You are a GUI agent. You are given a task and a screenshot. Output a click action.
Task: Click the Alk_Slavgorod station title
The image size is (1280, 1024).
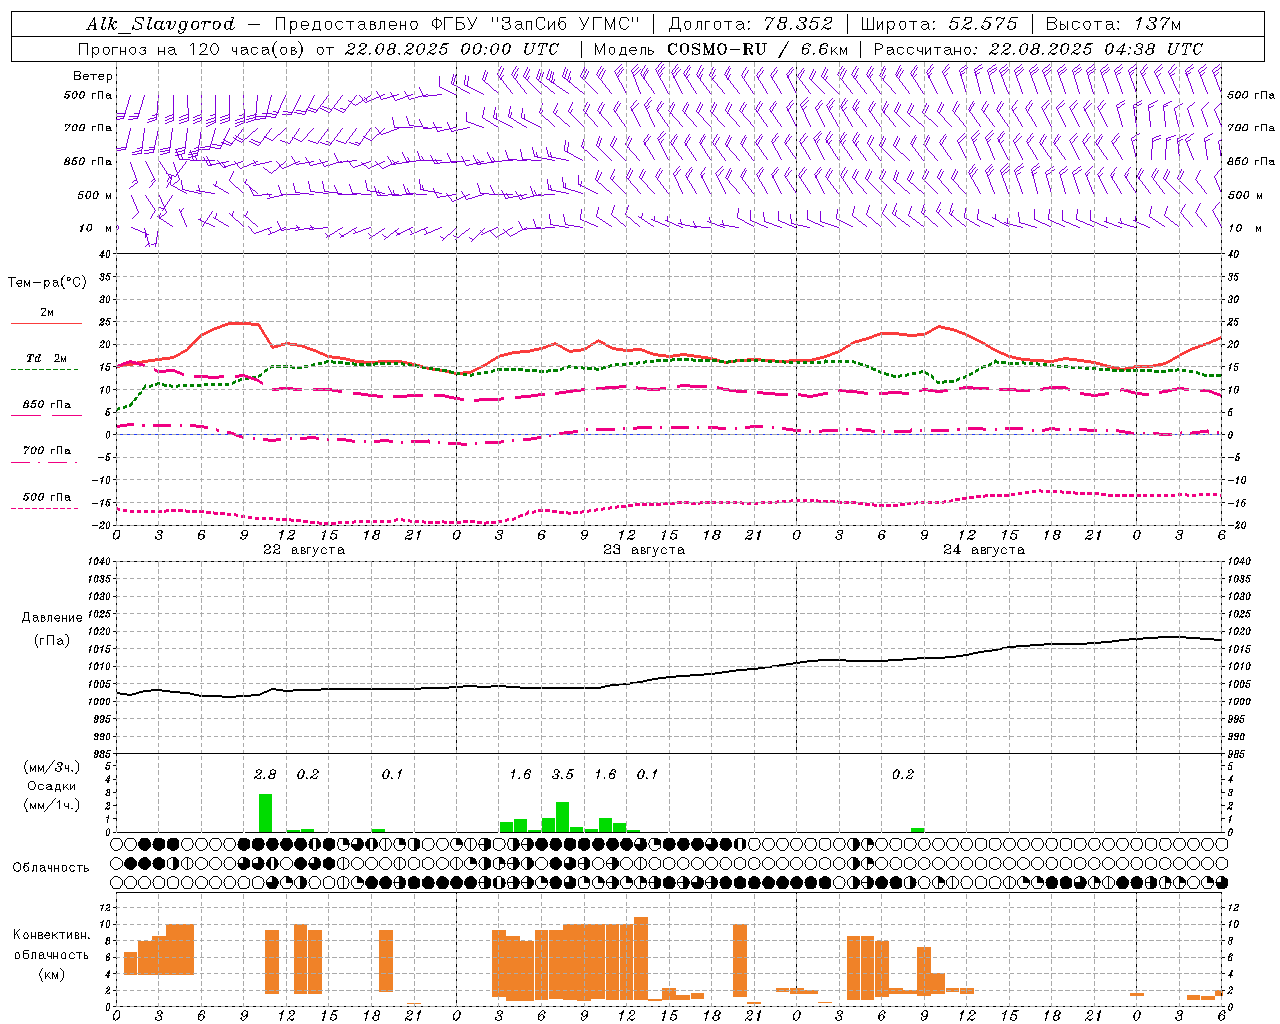pos(161,24)
